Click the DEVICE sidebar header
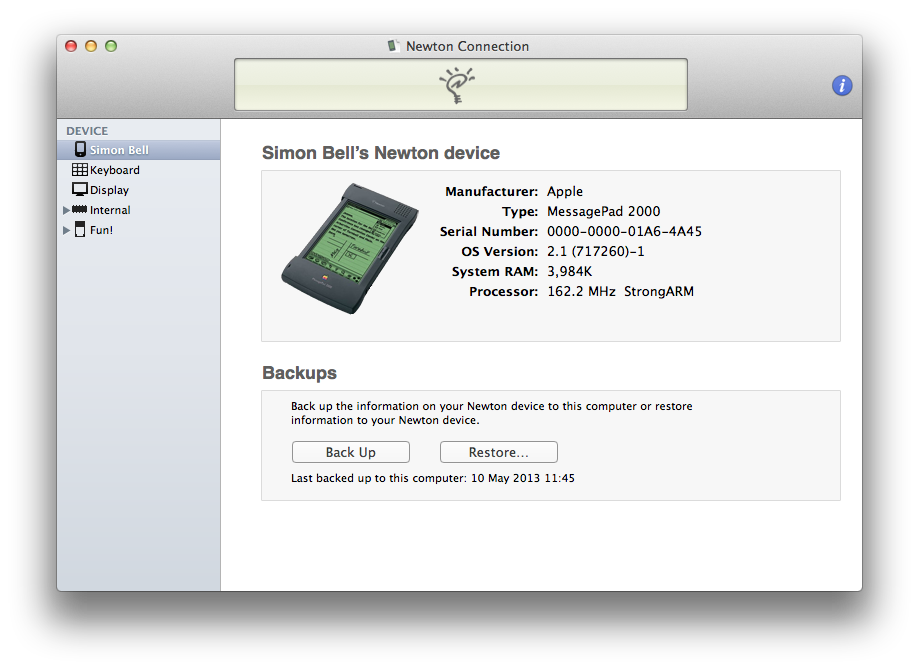 [87, 131]
